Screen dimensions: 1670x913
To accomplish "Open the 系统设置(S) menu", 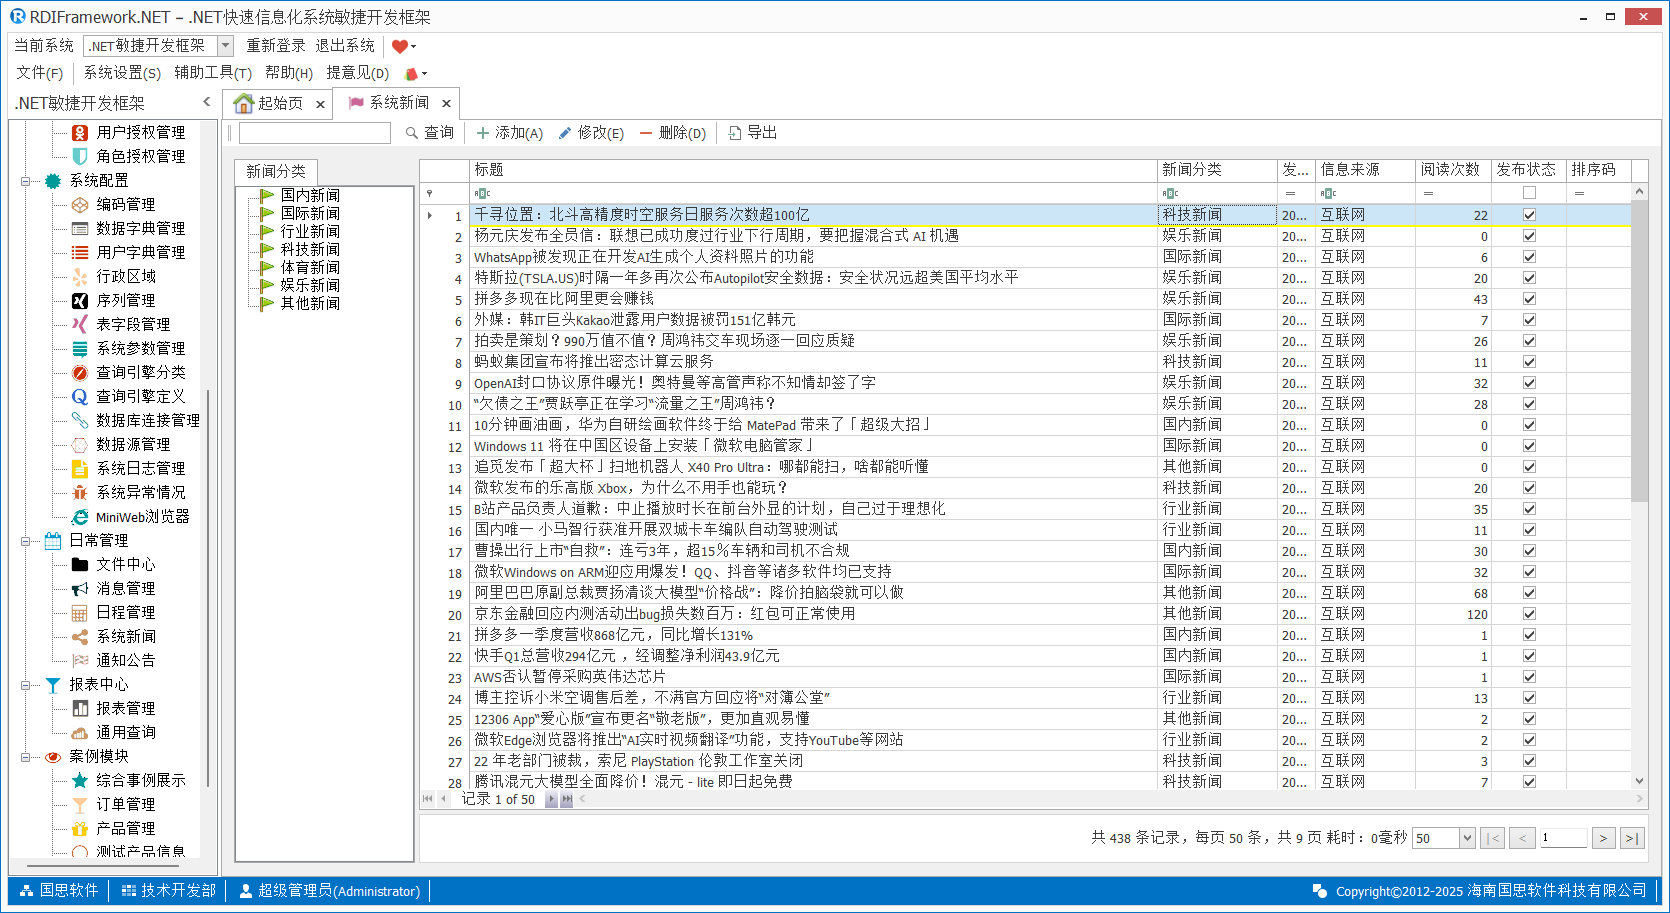I will (x=122, y=73).
